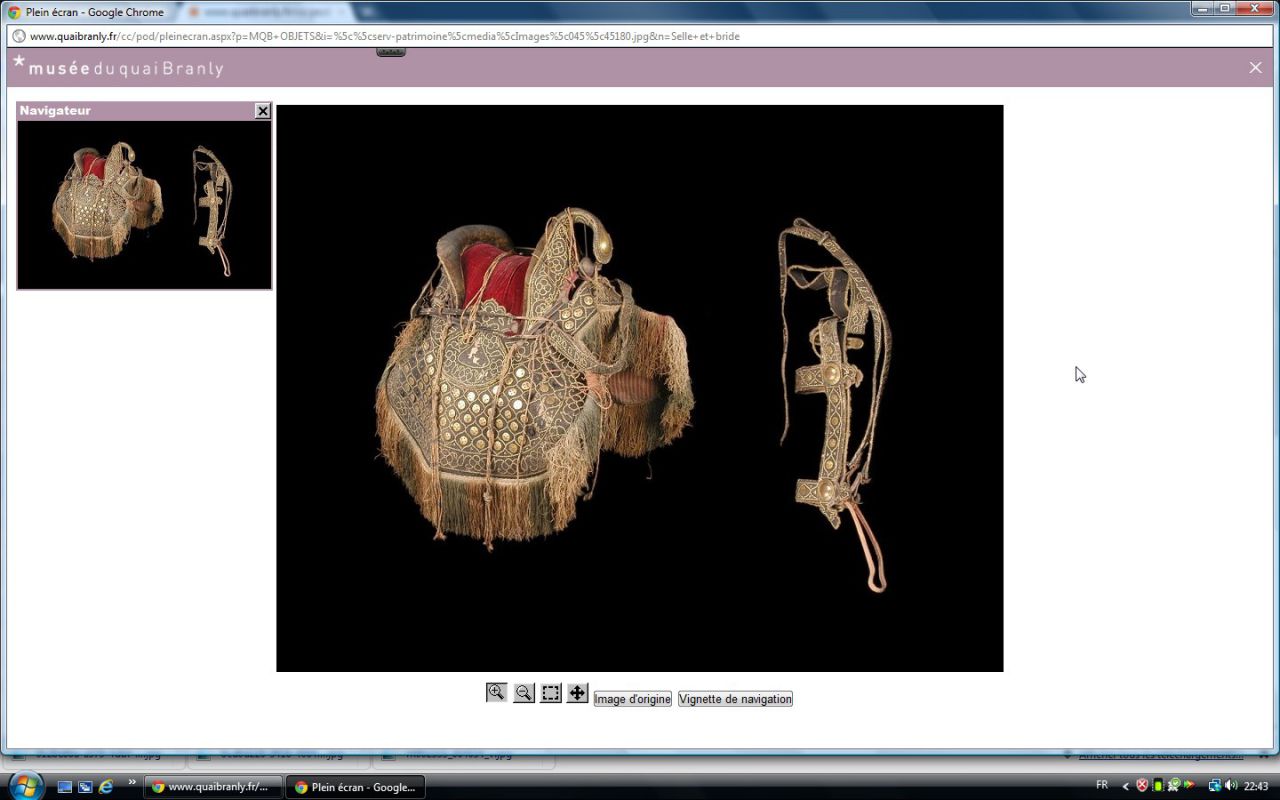The image size is (1280, 800).
Task: Close the full-screen viewer with the white X
Action: 1255,68
